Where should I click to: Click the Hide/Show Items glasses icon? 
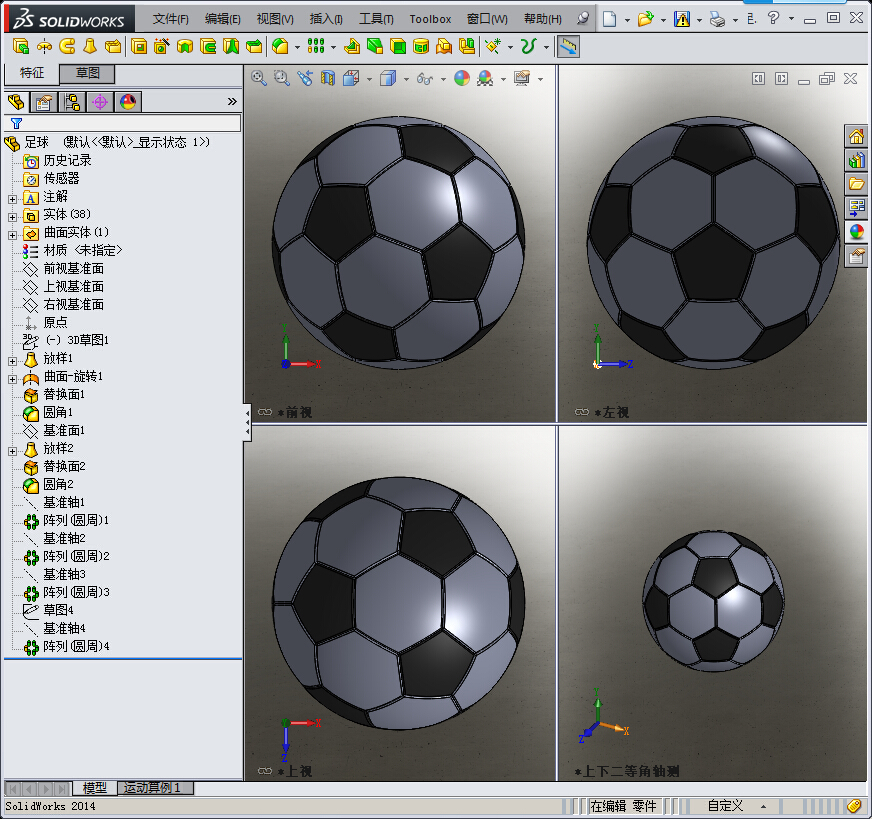425,78
